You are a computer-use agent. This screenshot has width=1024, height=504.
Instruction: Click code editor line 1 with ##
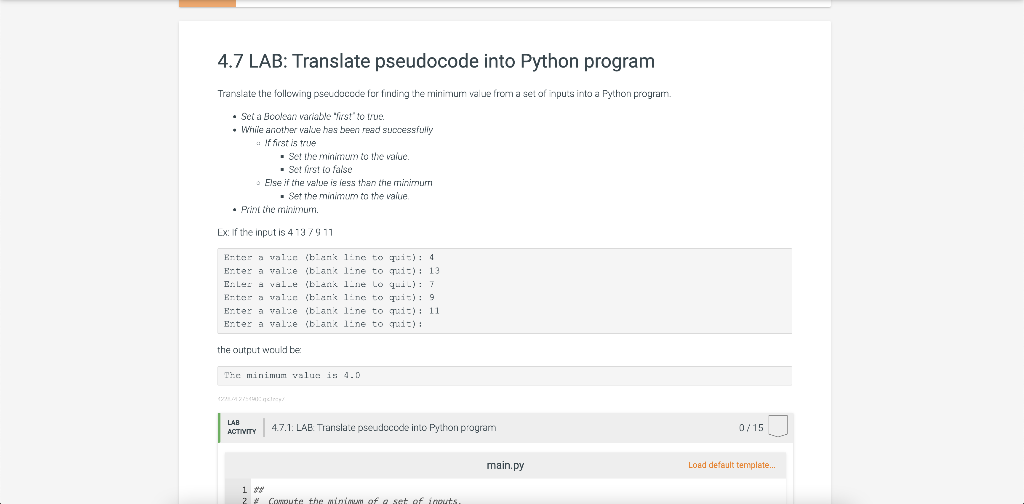click(259, 490)
